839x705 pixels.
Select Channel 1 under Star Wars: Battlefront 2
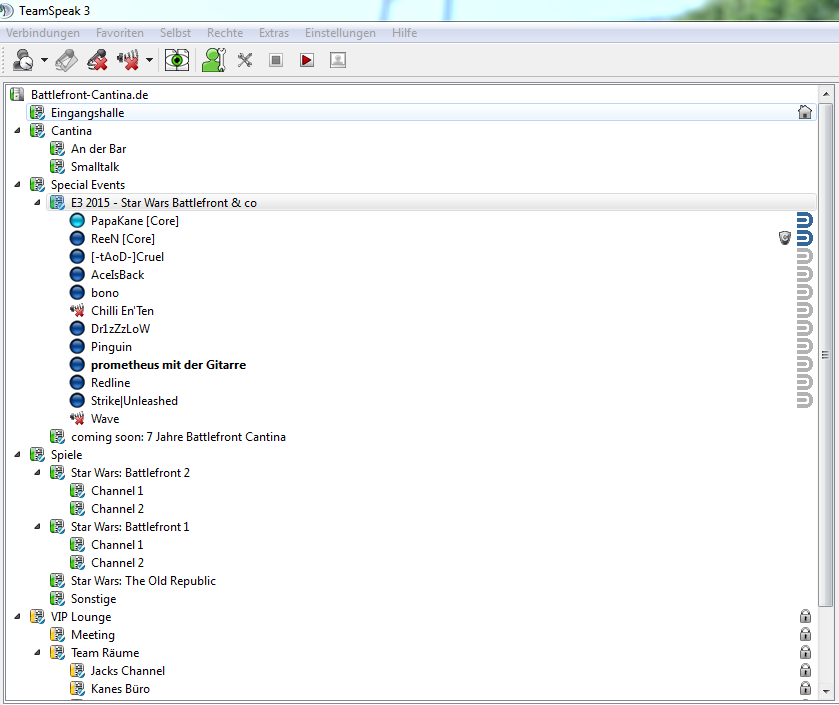tap(117, 491)
